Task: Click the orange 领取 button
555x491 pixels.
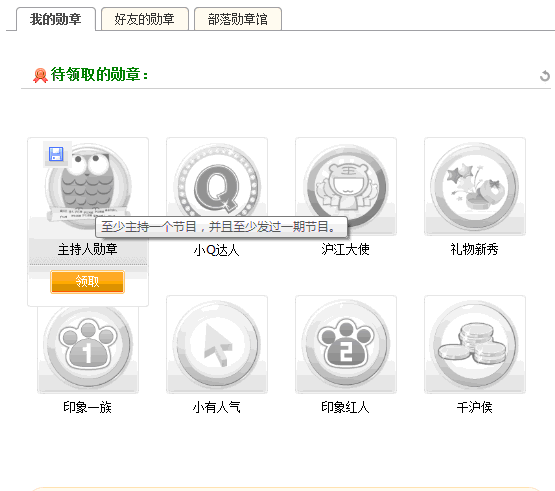Action: coord(87,281)
